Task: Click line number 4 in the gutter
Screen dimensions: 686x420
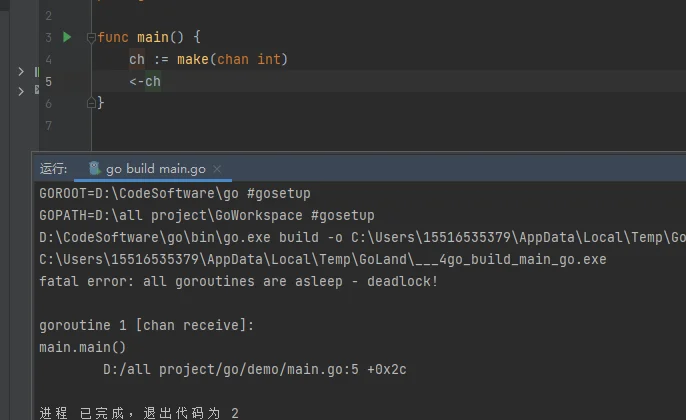Action: point(49,59)
